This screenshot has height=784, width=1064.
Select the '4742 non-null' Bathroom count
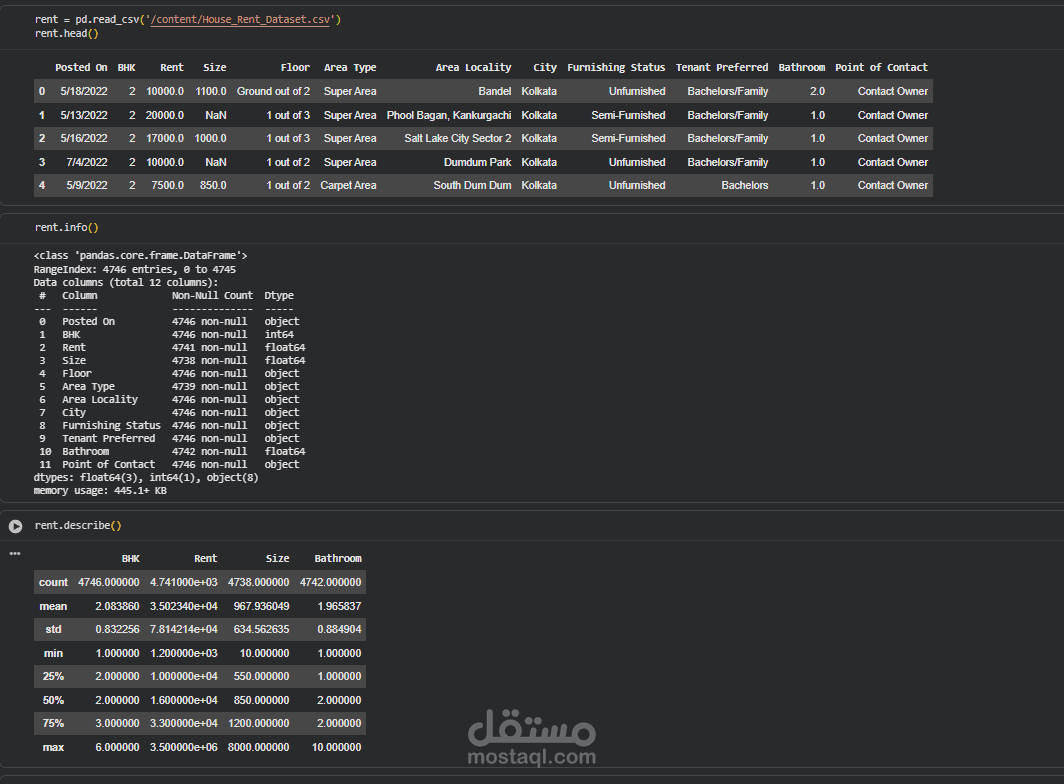[x=210, y=451]
